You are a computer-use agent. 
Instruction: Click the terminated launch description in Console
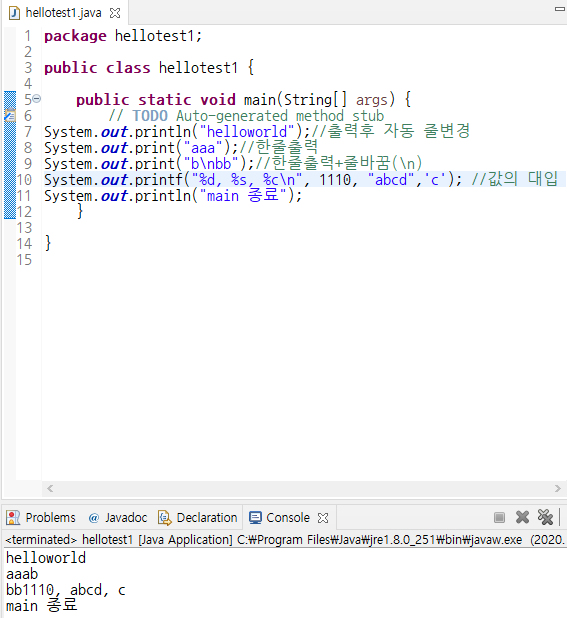click(x=285, y=540)
